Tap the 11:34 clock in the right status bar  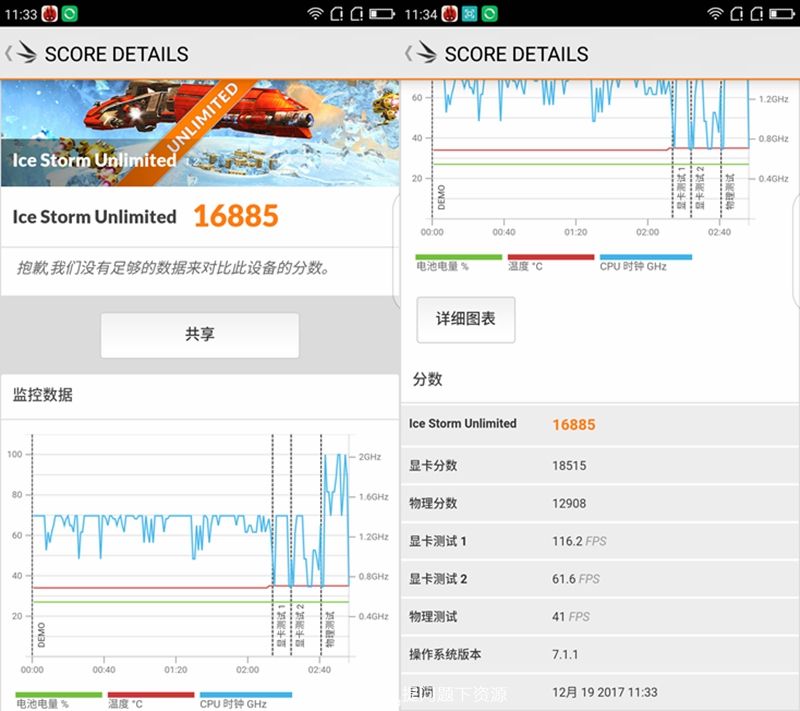click(420, 14)
